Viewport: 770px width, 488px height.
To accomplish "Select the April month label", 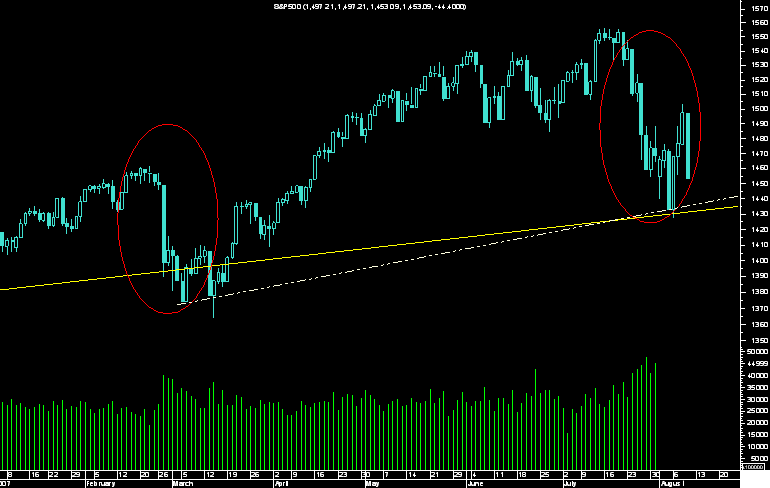I will click(282, 484).
